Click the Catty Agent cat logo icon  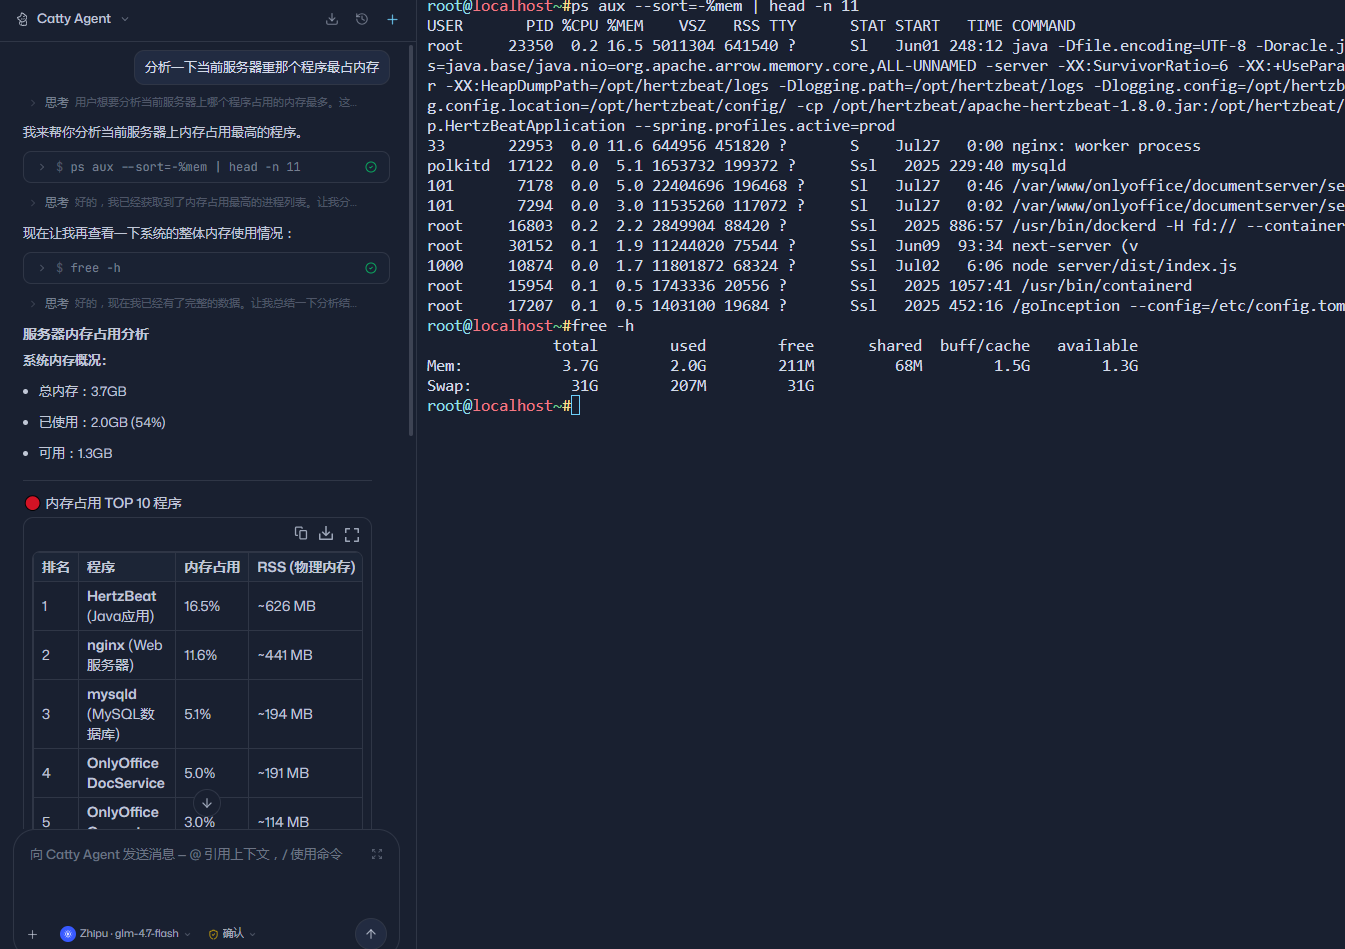pos(22,19)
